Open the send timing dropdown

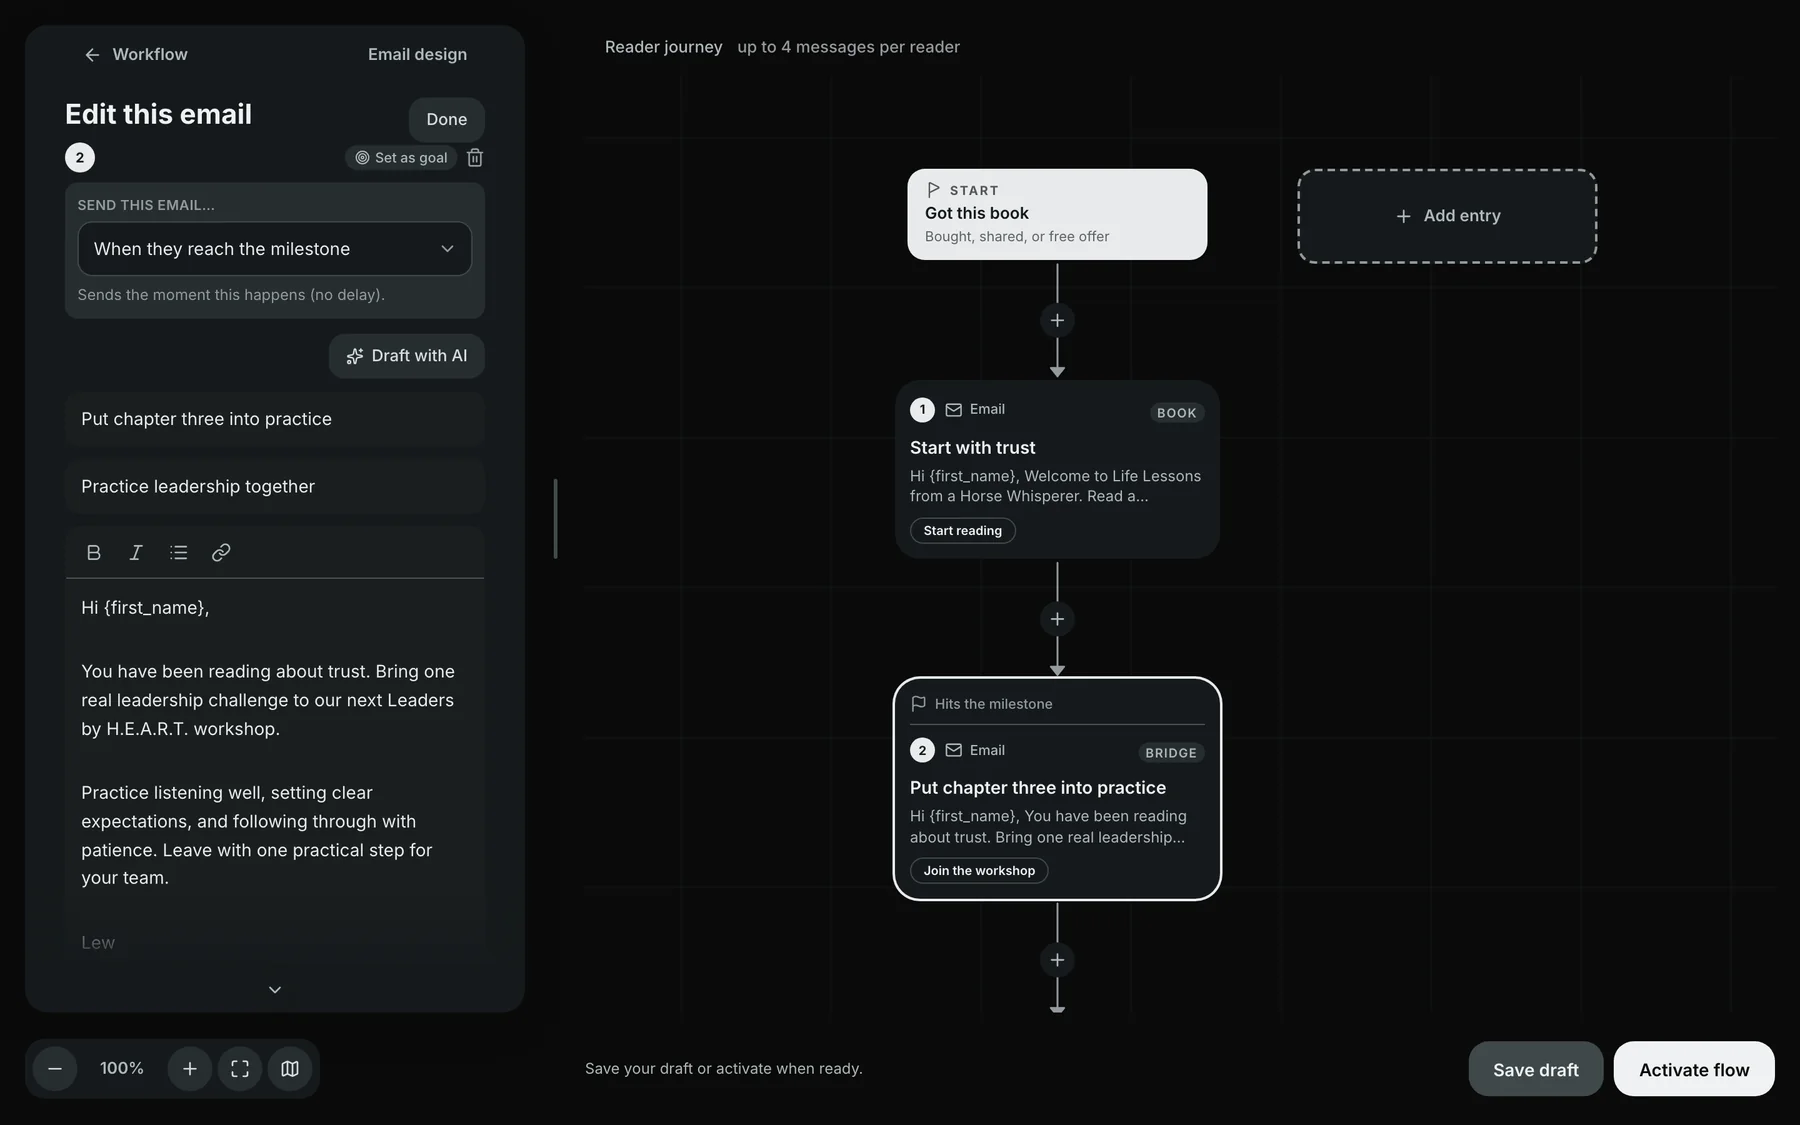tap(275, 249)
